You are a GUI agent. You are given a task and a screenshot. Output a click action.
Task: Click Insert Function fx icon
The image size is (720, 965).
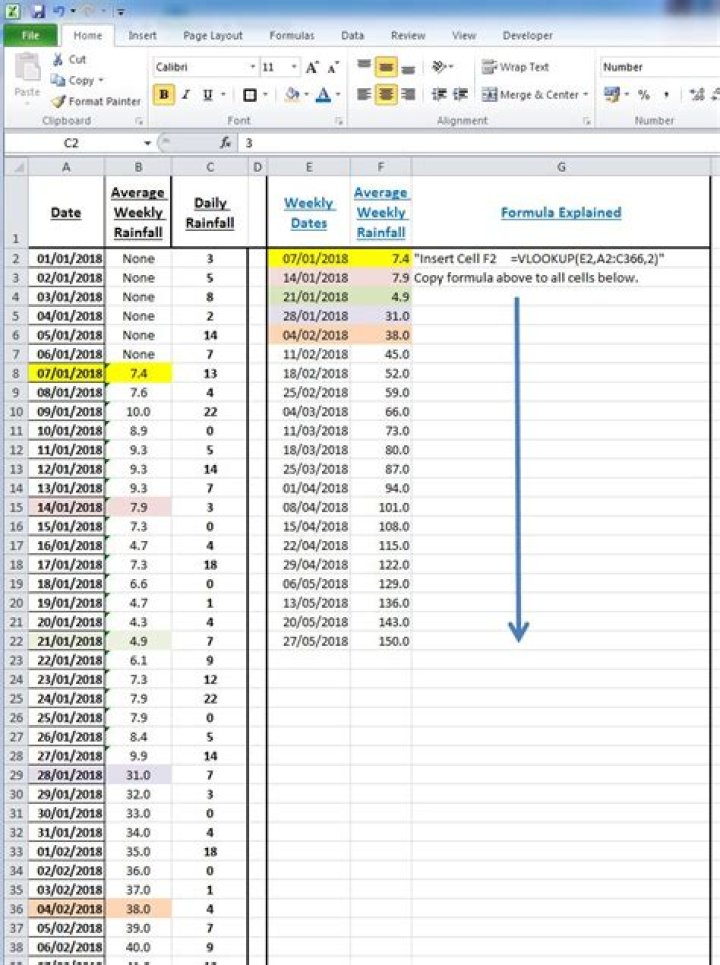pos(226,143)
